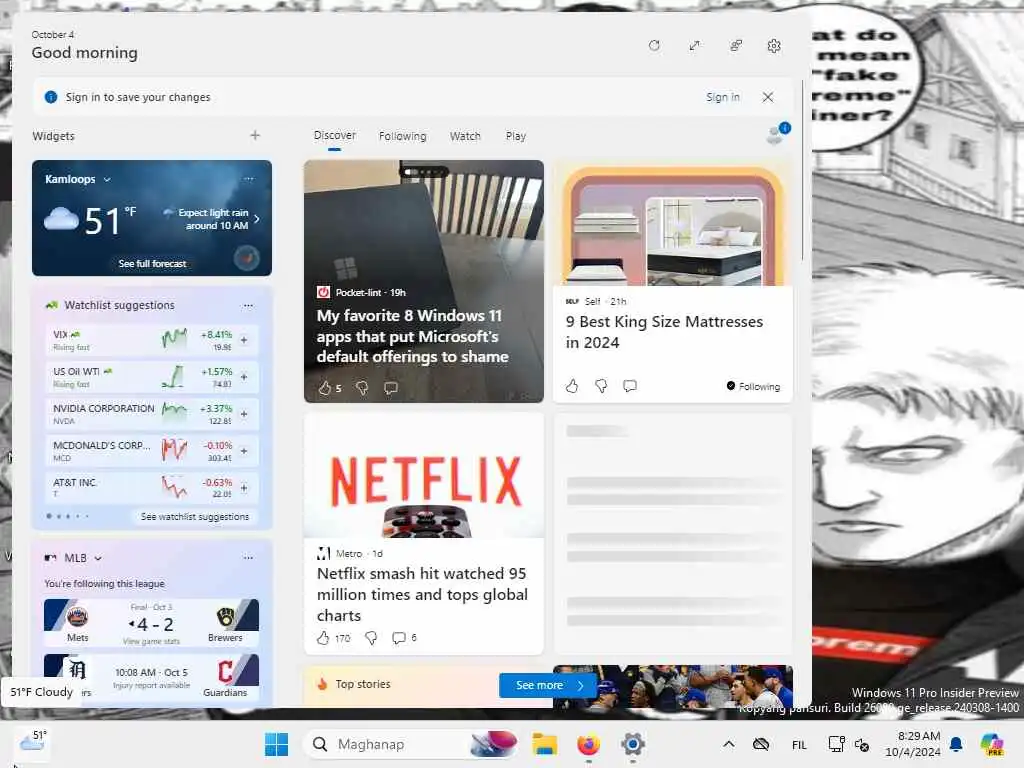This screenshot has width=1024, height=768.
Task: Open File Explorer from taskbar
Action: point(544,744)
